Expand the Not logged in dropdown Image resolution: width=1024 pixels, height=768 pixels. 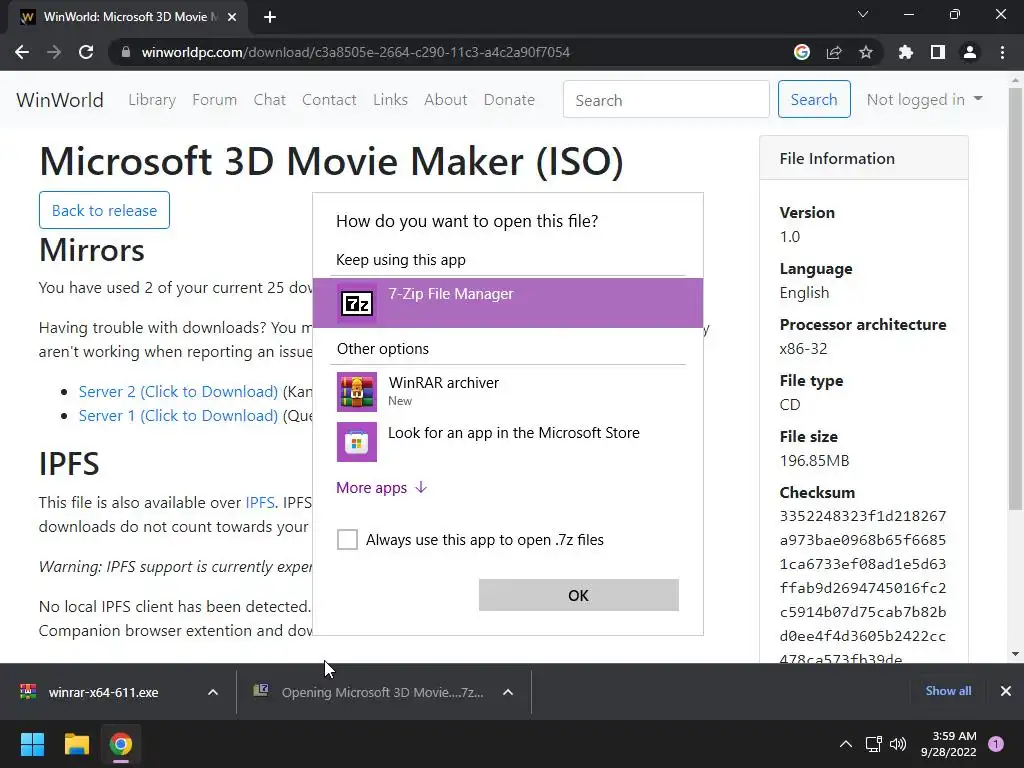pyautogui.click(x=924, y=99)
